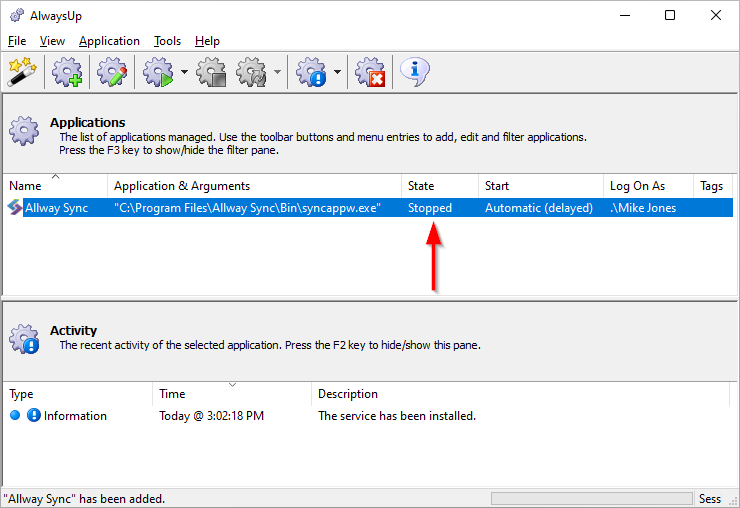Open the File menu
The image size is (740, 508).
click(17, 41)
